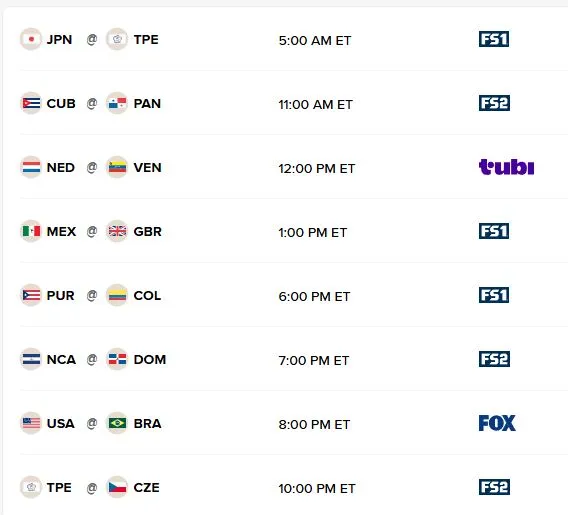Screen dimensions: 568x515
Task: Click the VEN team name
Action: point(147,168)
